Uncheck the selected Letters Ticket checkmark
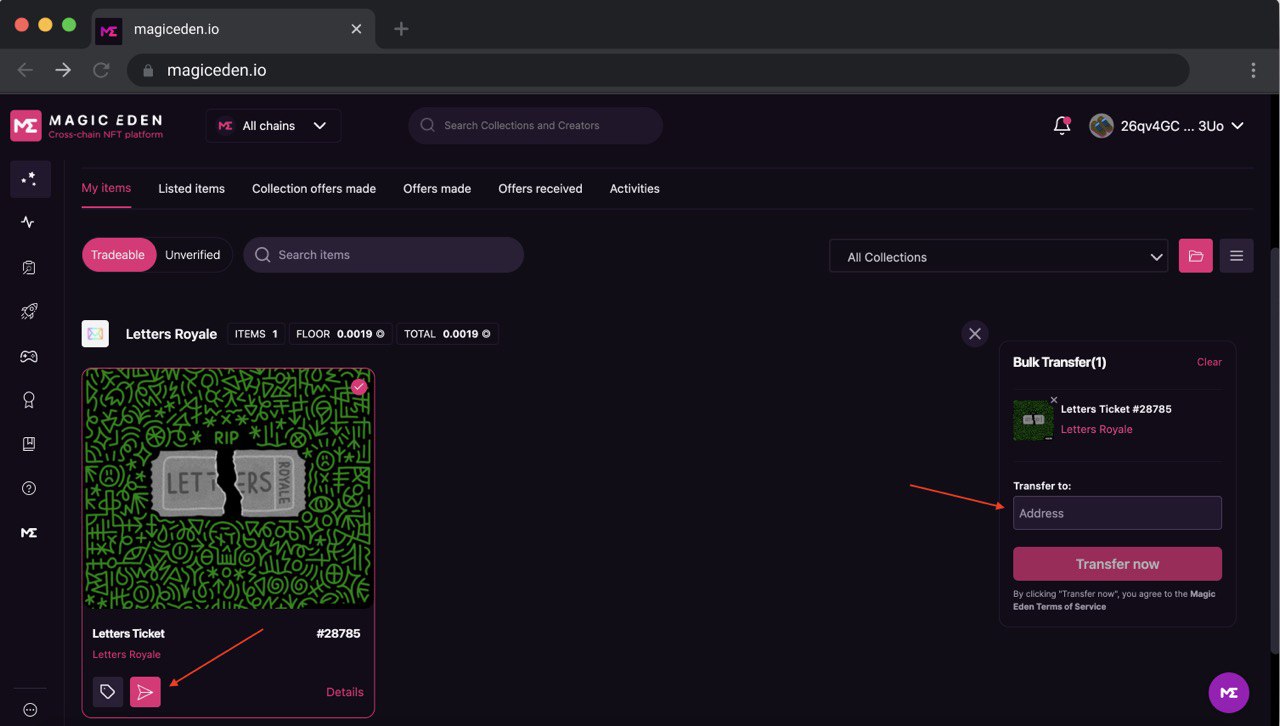The image size is (1280, 726). (x=359, y=387)
